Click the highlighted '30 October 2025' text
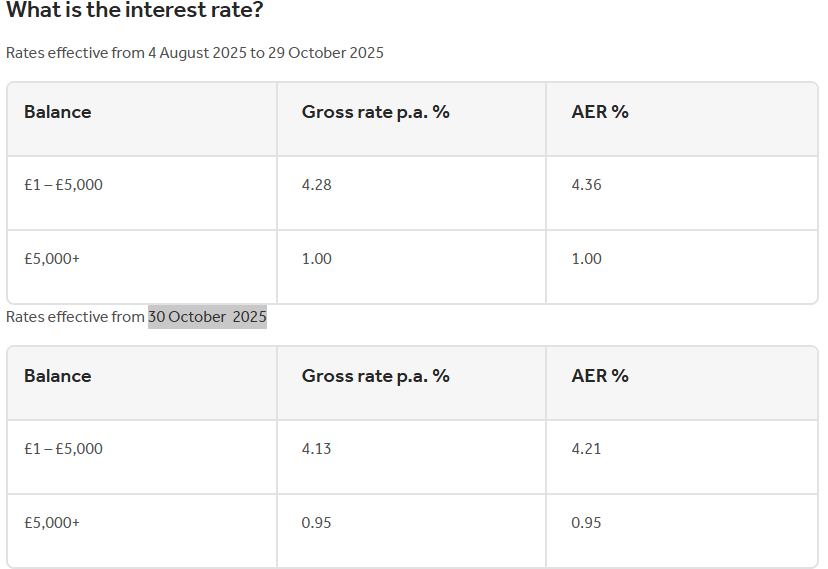The image size is (828, 569). pyautogui.click(x=207, y=317)
